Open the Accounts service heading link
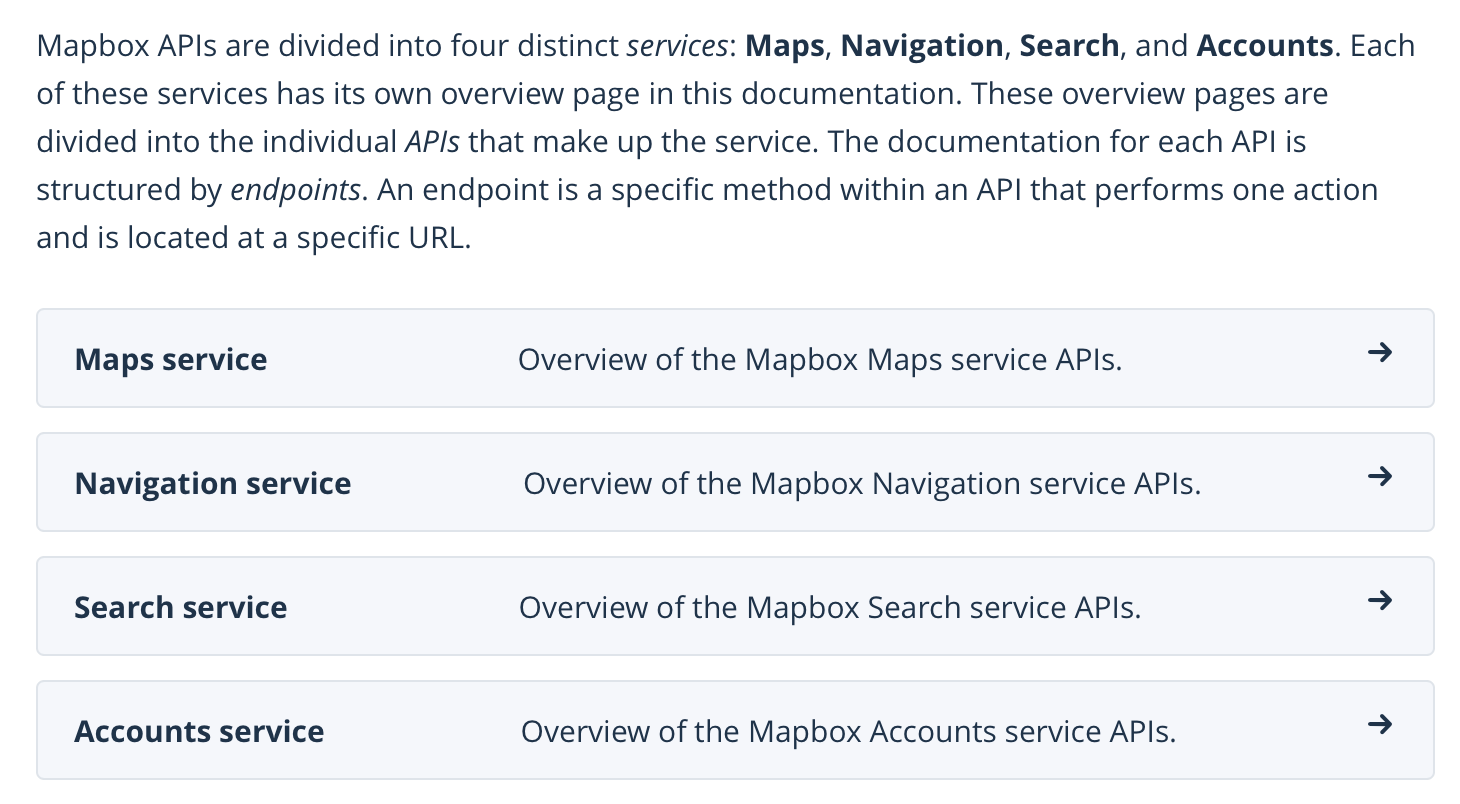The height and width of the screenshot is (804, 1460). point(199,731)
